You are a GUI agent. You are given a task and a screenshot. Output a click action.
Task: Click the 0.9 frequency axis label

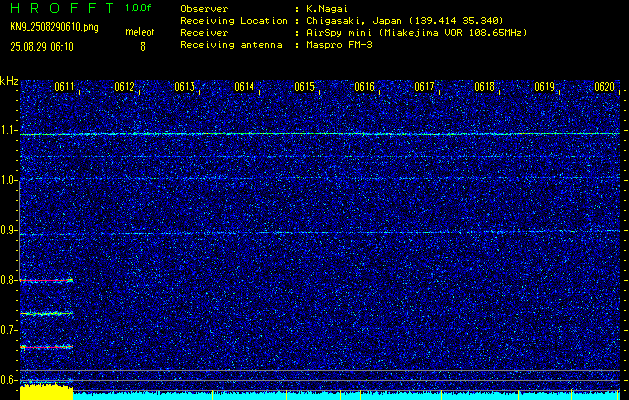point(8,230)
